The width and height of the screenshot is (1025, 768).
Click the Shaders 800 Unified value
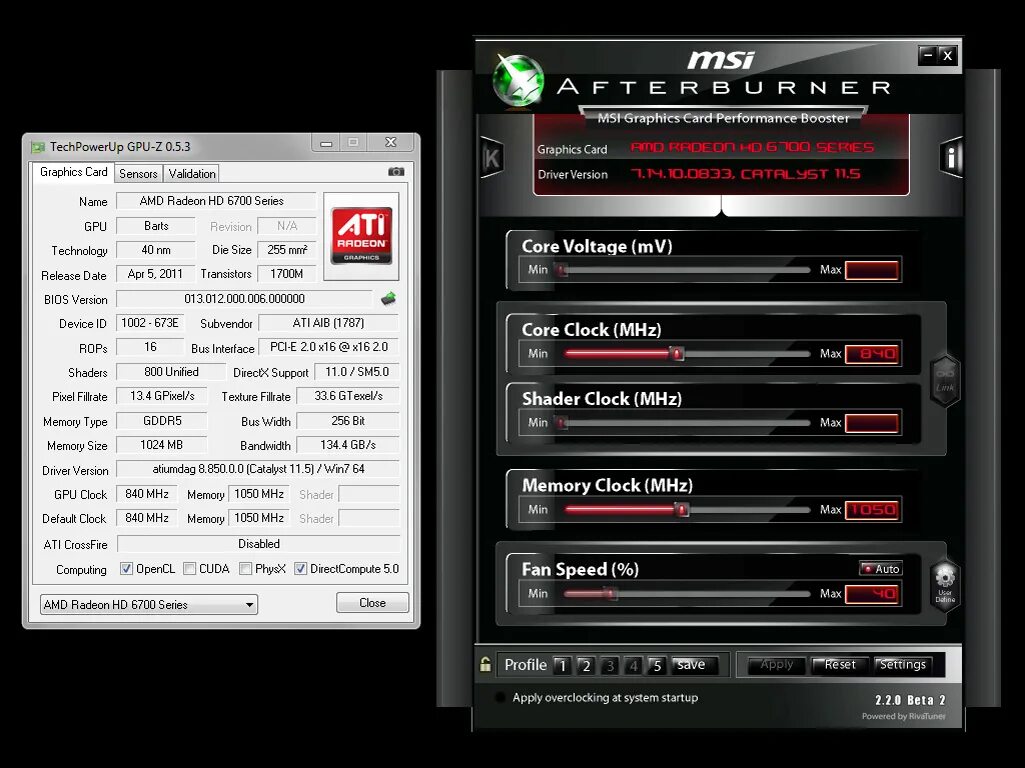(171, 372)
